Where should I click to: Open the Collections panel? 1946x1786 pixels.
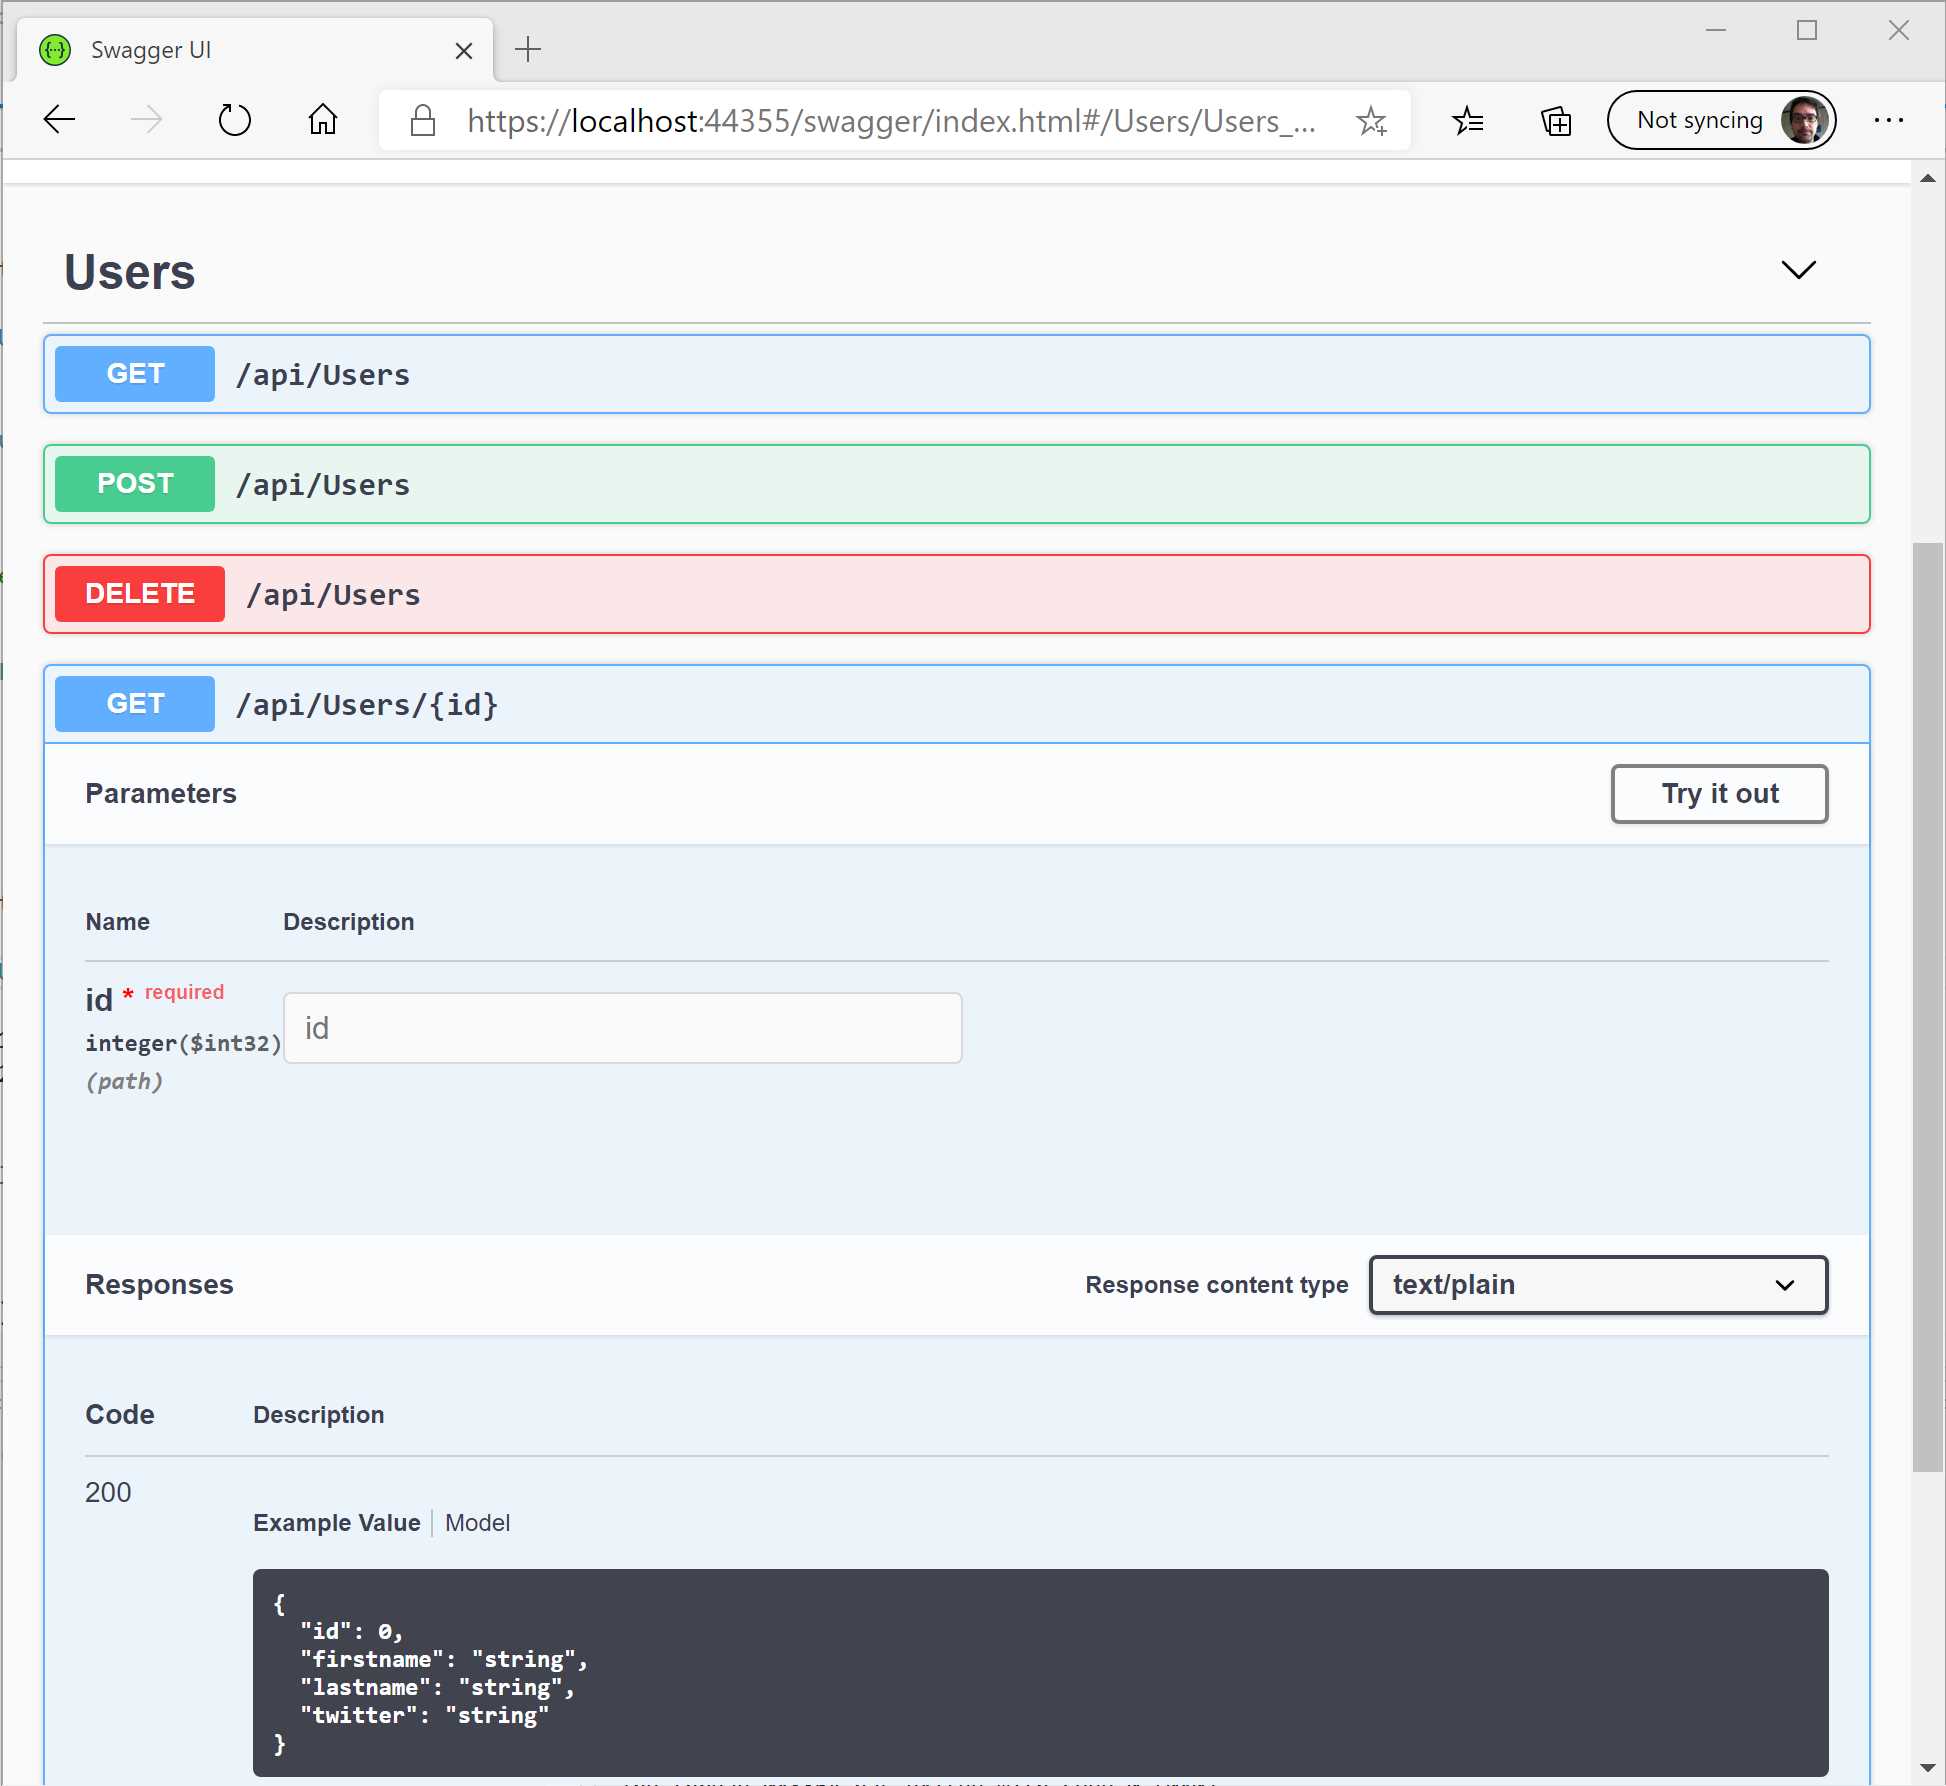[1556, 120]
